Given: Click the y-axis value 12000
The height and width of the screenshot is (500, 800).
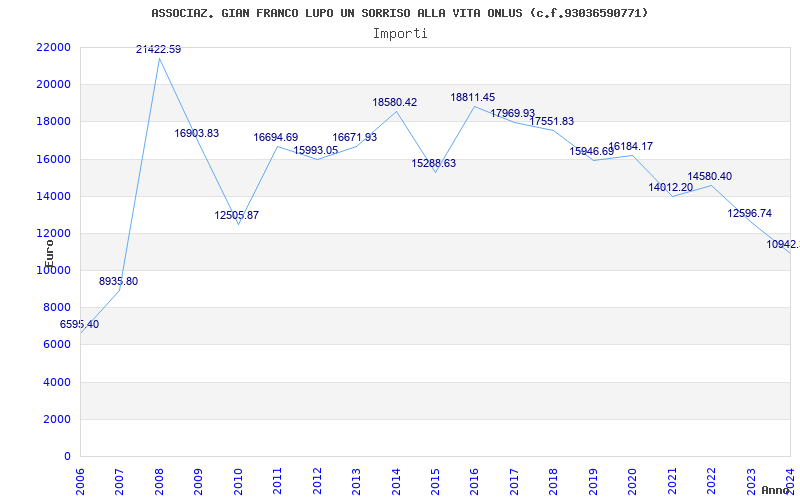Looking at the screenshot, I should [x=54, y=234].
